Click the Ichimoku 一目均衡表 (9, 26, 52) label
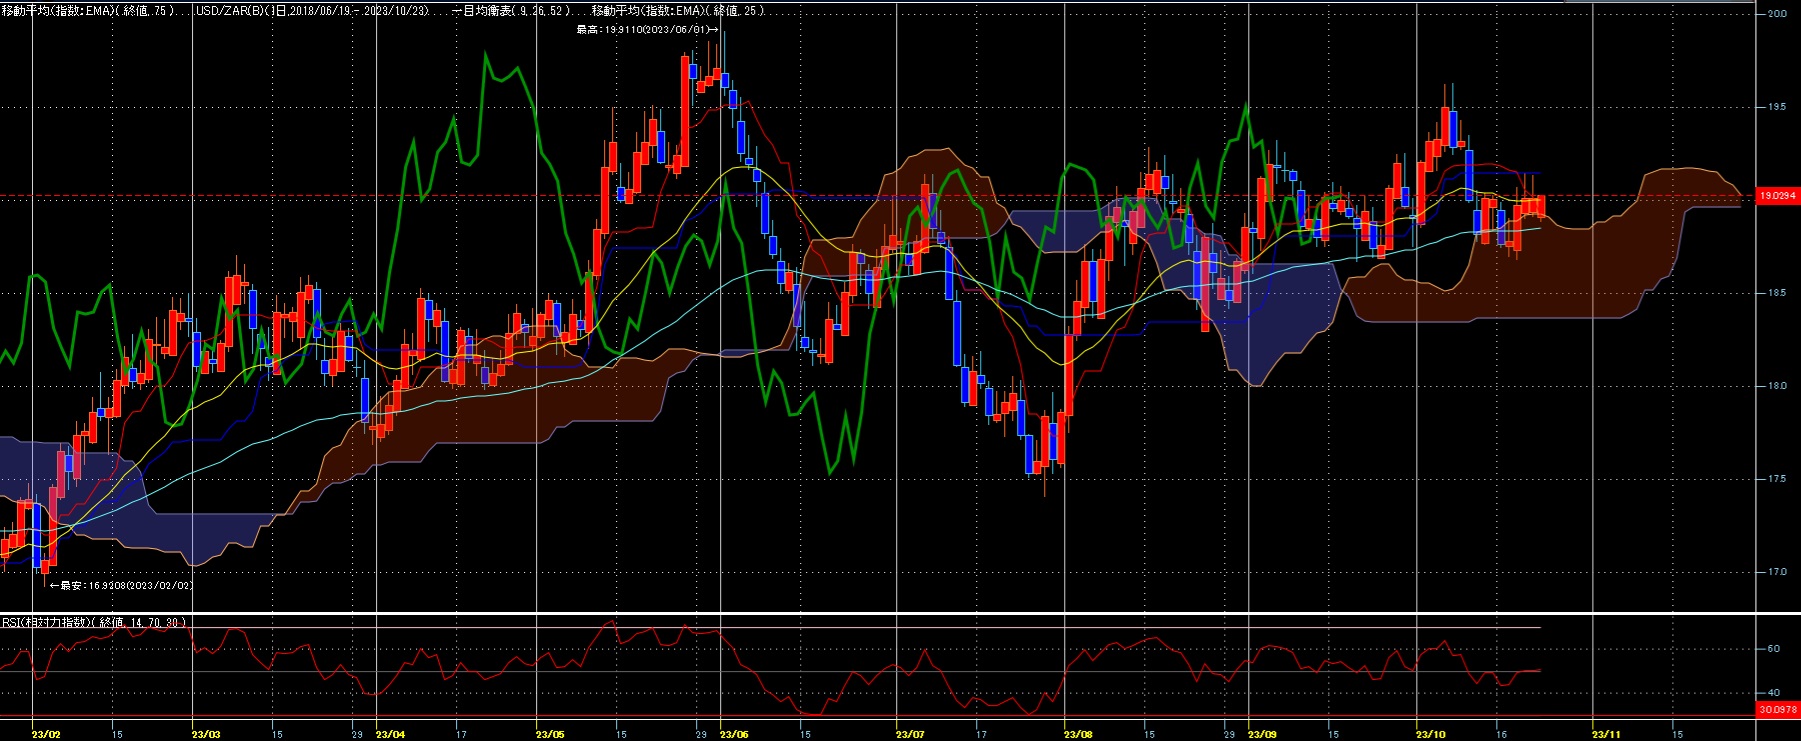This screenshot has height=741, width=1801. pos(512,10)
